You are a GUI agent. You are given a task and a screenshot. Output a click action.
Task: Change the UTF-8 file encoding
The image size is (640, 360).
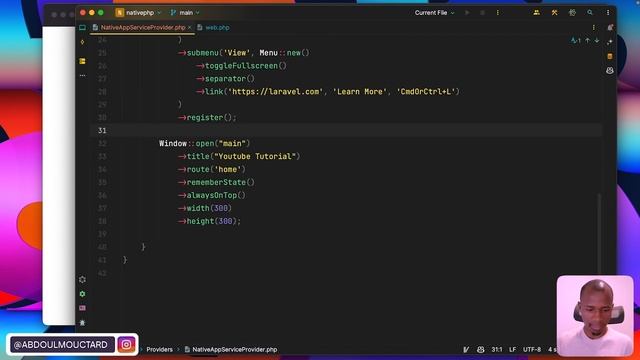coord(532,350)
